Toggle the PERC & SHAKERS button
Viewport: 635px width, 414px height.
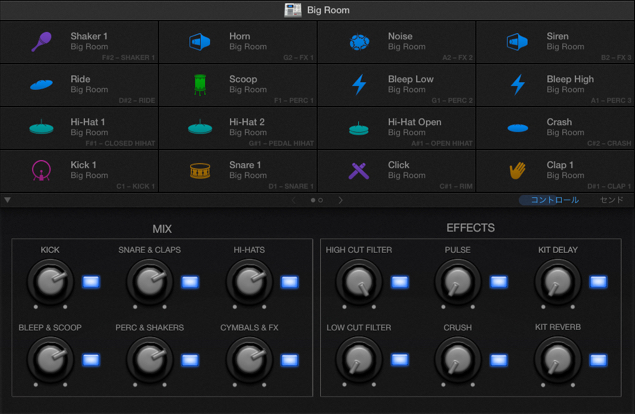pyautogui.click(x=190, y=360)
